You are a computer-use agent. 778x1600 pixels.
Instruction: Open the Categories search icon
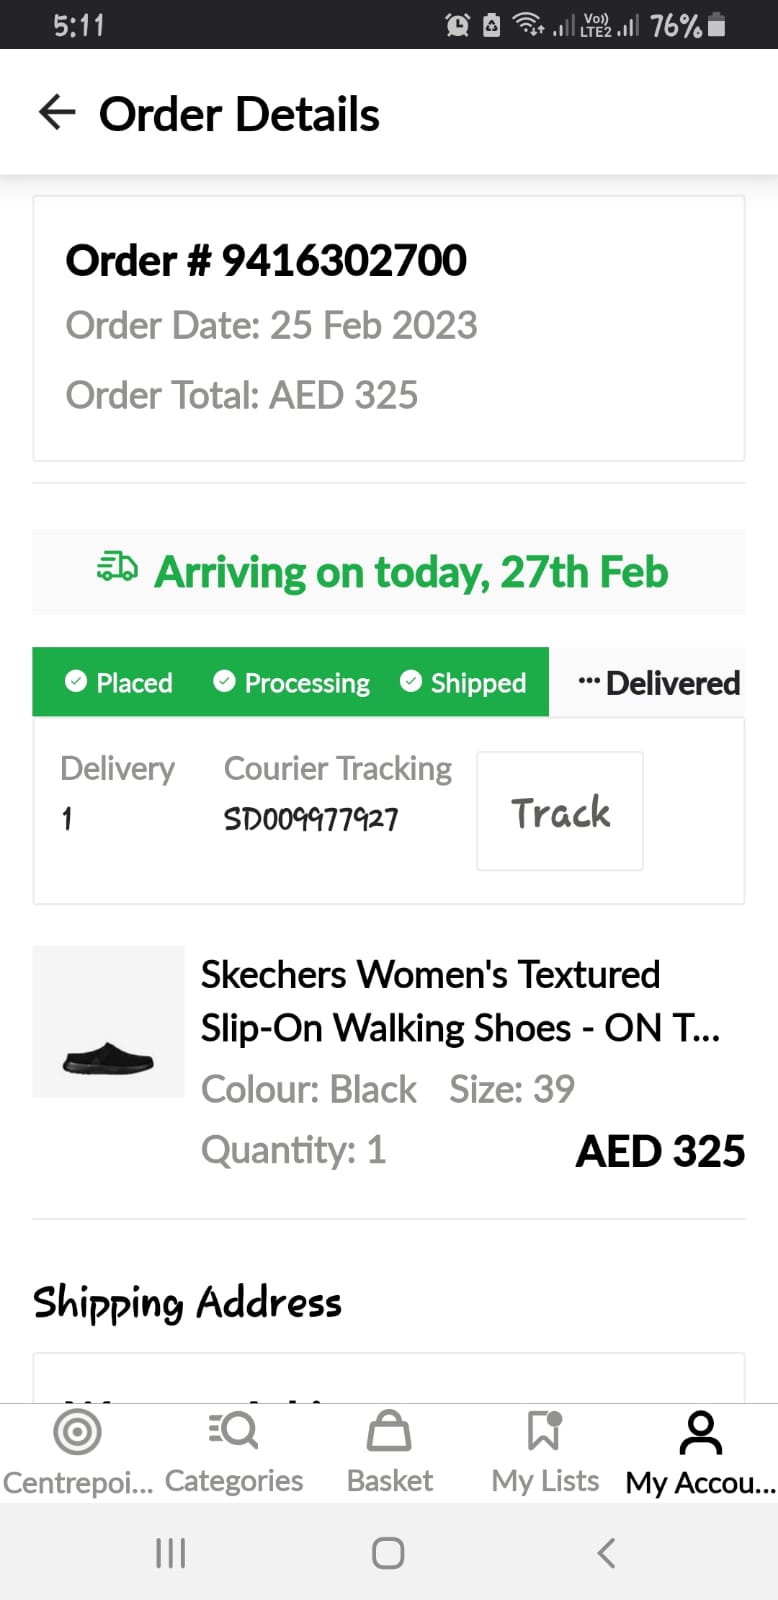click(234, 1431)
